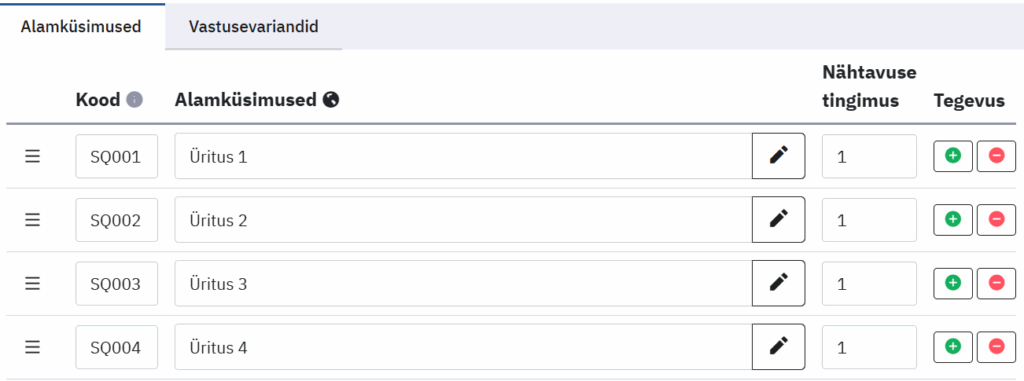Click the Üritus 3 subquestion text field
The width and height of the screenshot is (1024, 381).
tap(464, 284)
